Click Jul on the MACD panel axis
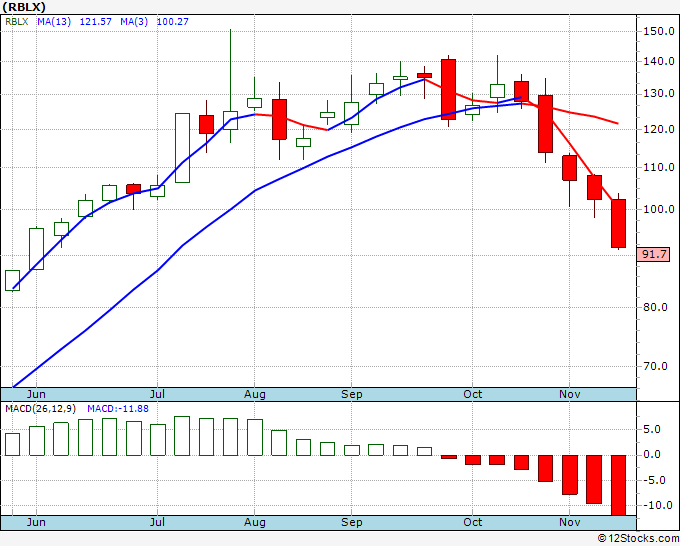 pyautogui.click(x=157, y=523)
